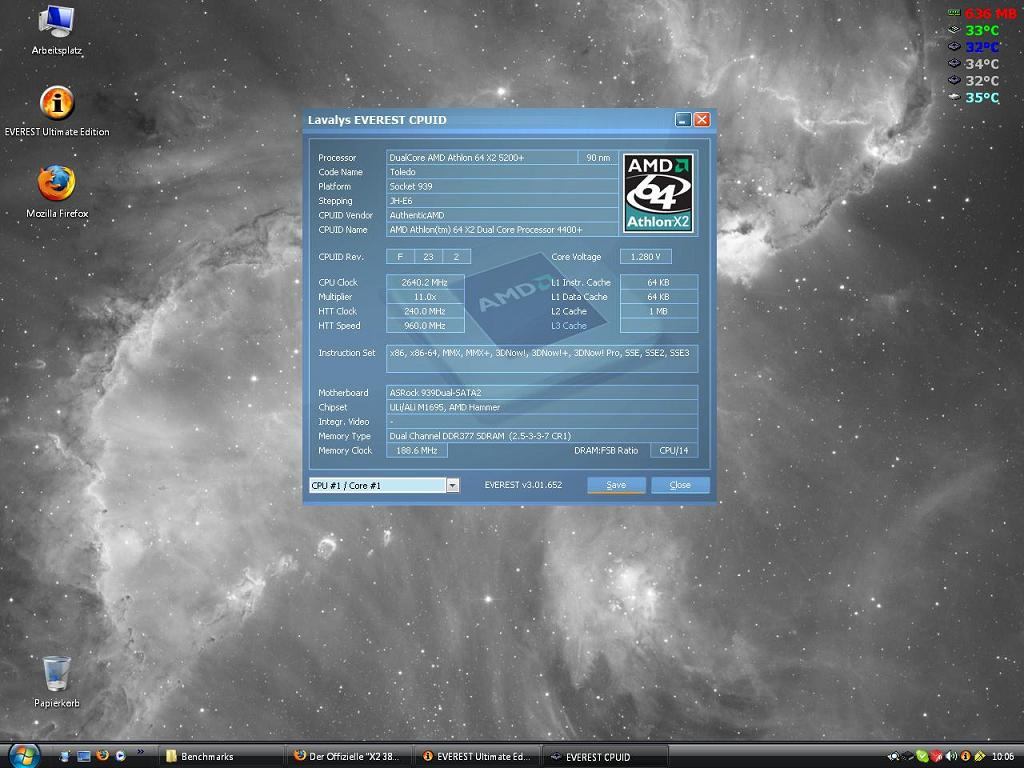Switch to EVEREST Ultimate Ed... taskbar item

pyautogui.click(x=477, y=756)
